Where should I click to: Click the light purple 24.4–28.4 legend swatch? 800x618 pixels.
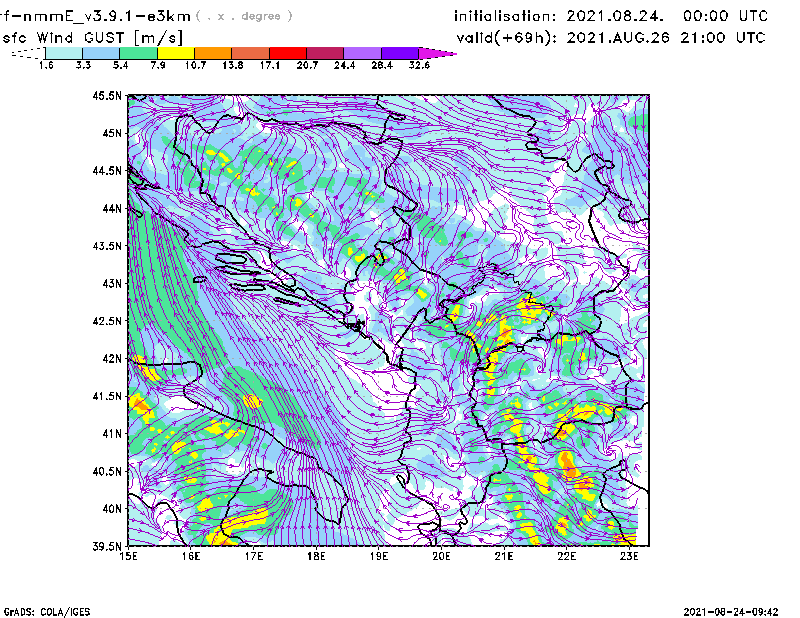coord(362,53)
